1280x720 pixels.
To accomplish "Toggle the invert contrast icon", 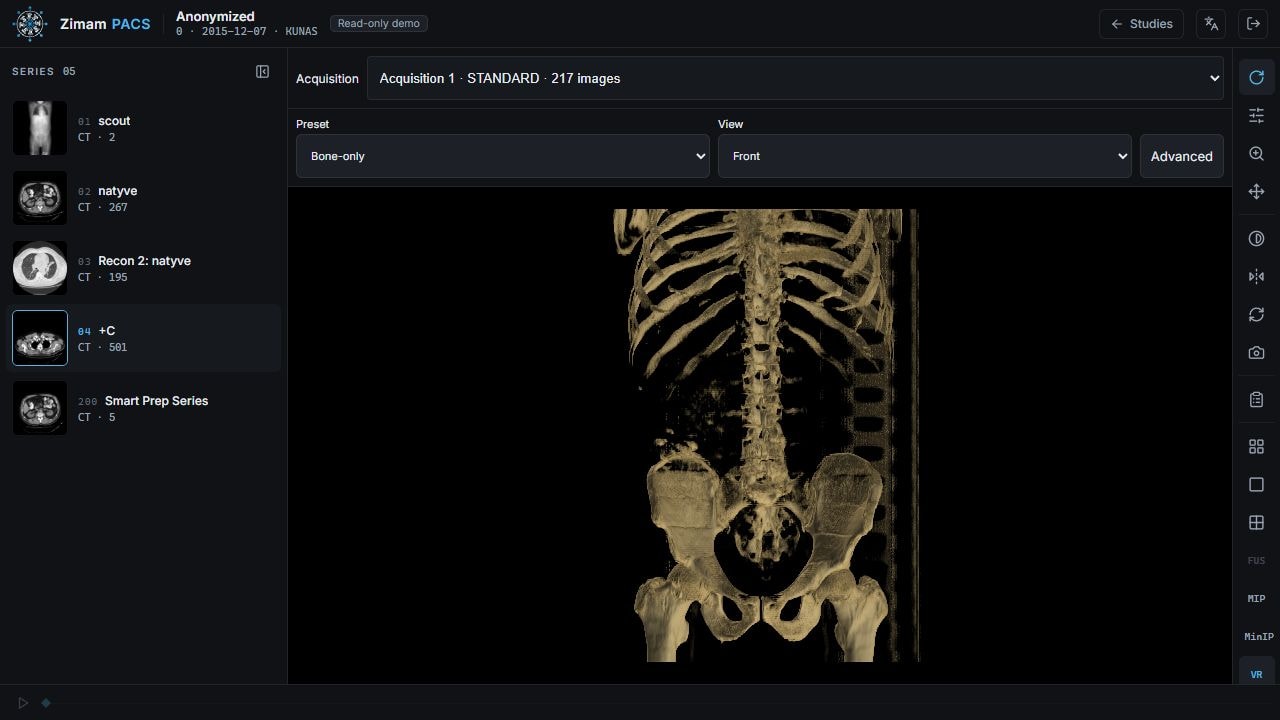I will [1256, 239].
